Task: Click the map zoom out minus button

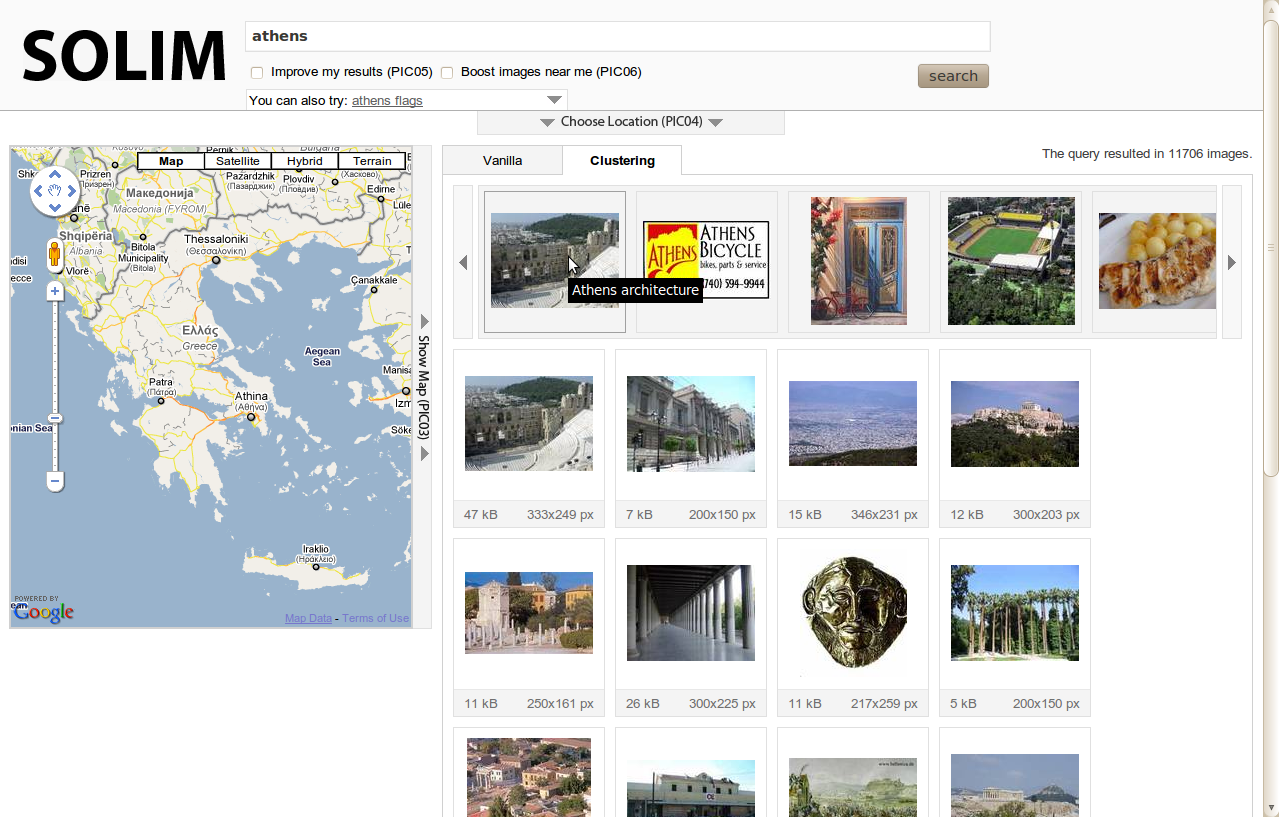Action: click(x=55, y=482)
